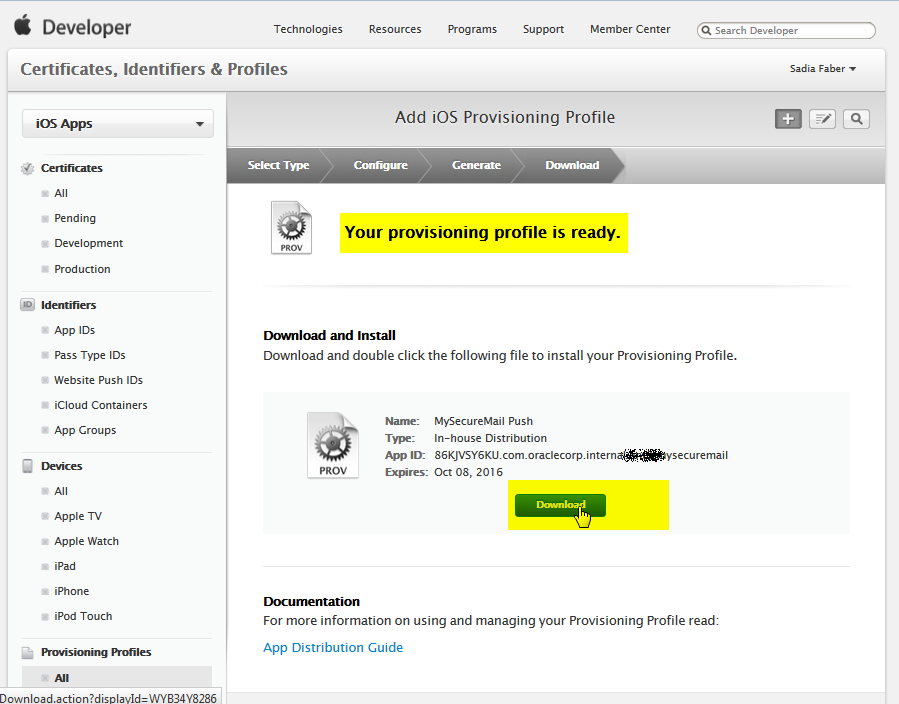
Task: Click the Devices sidebar heading
Action: pos(61,466)
